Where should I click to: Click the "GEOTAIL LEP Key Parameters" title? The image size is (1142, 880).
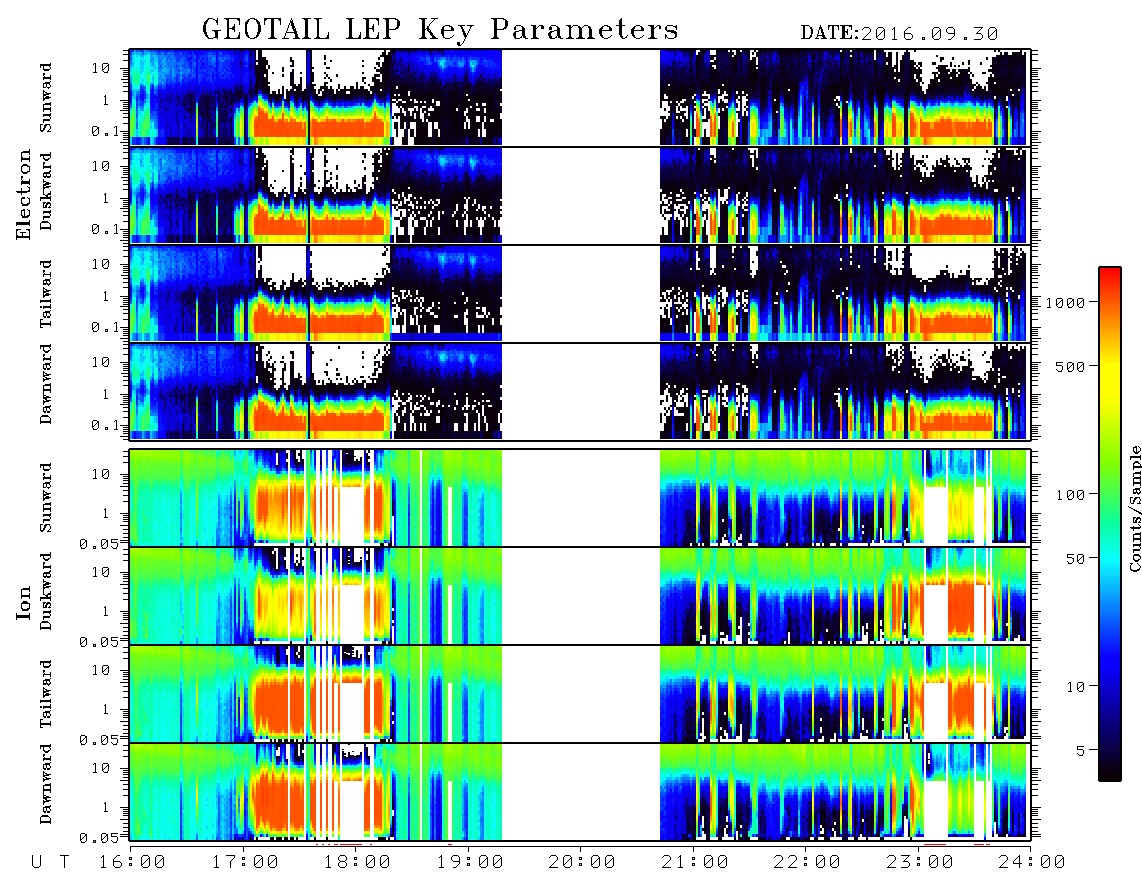coord(440,30)
